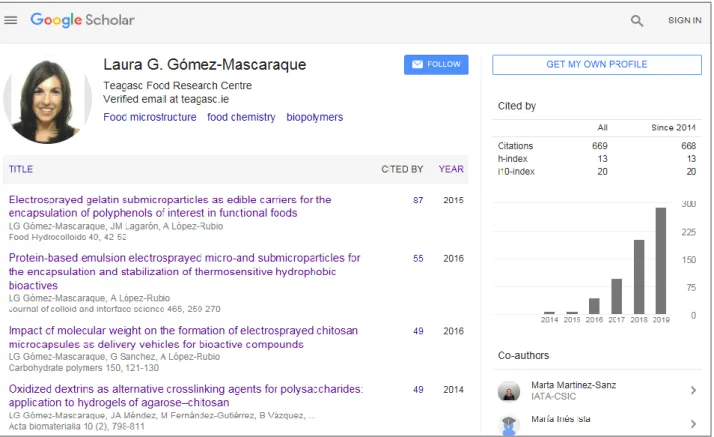Sort publications by YEAR column
The image size is (714, 437).
click(x=451, y=169)
